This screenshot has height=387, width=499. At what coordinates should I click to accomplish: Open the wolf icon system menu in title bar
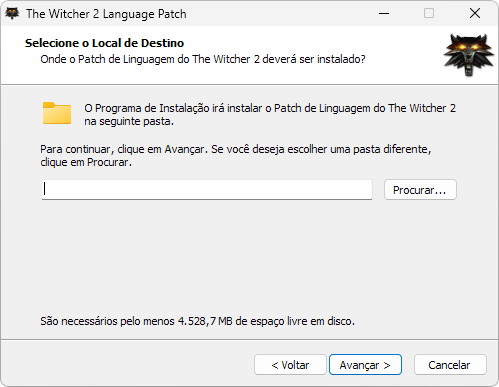12,14
